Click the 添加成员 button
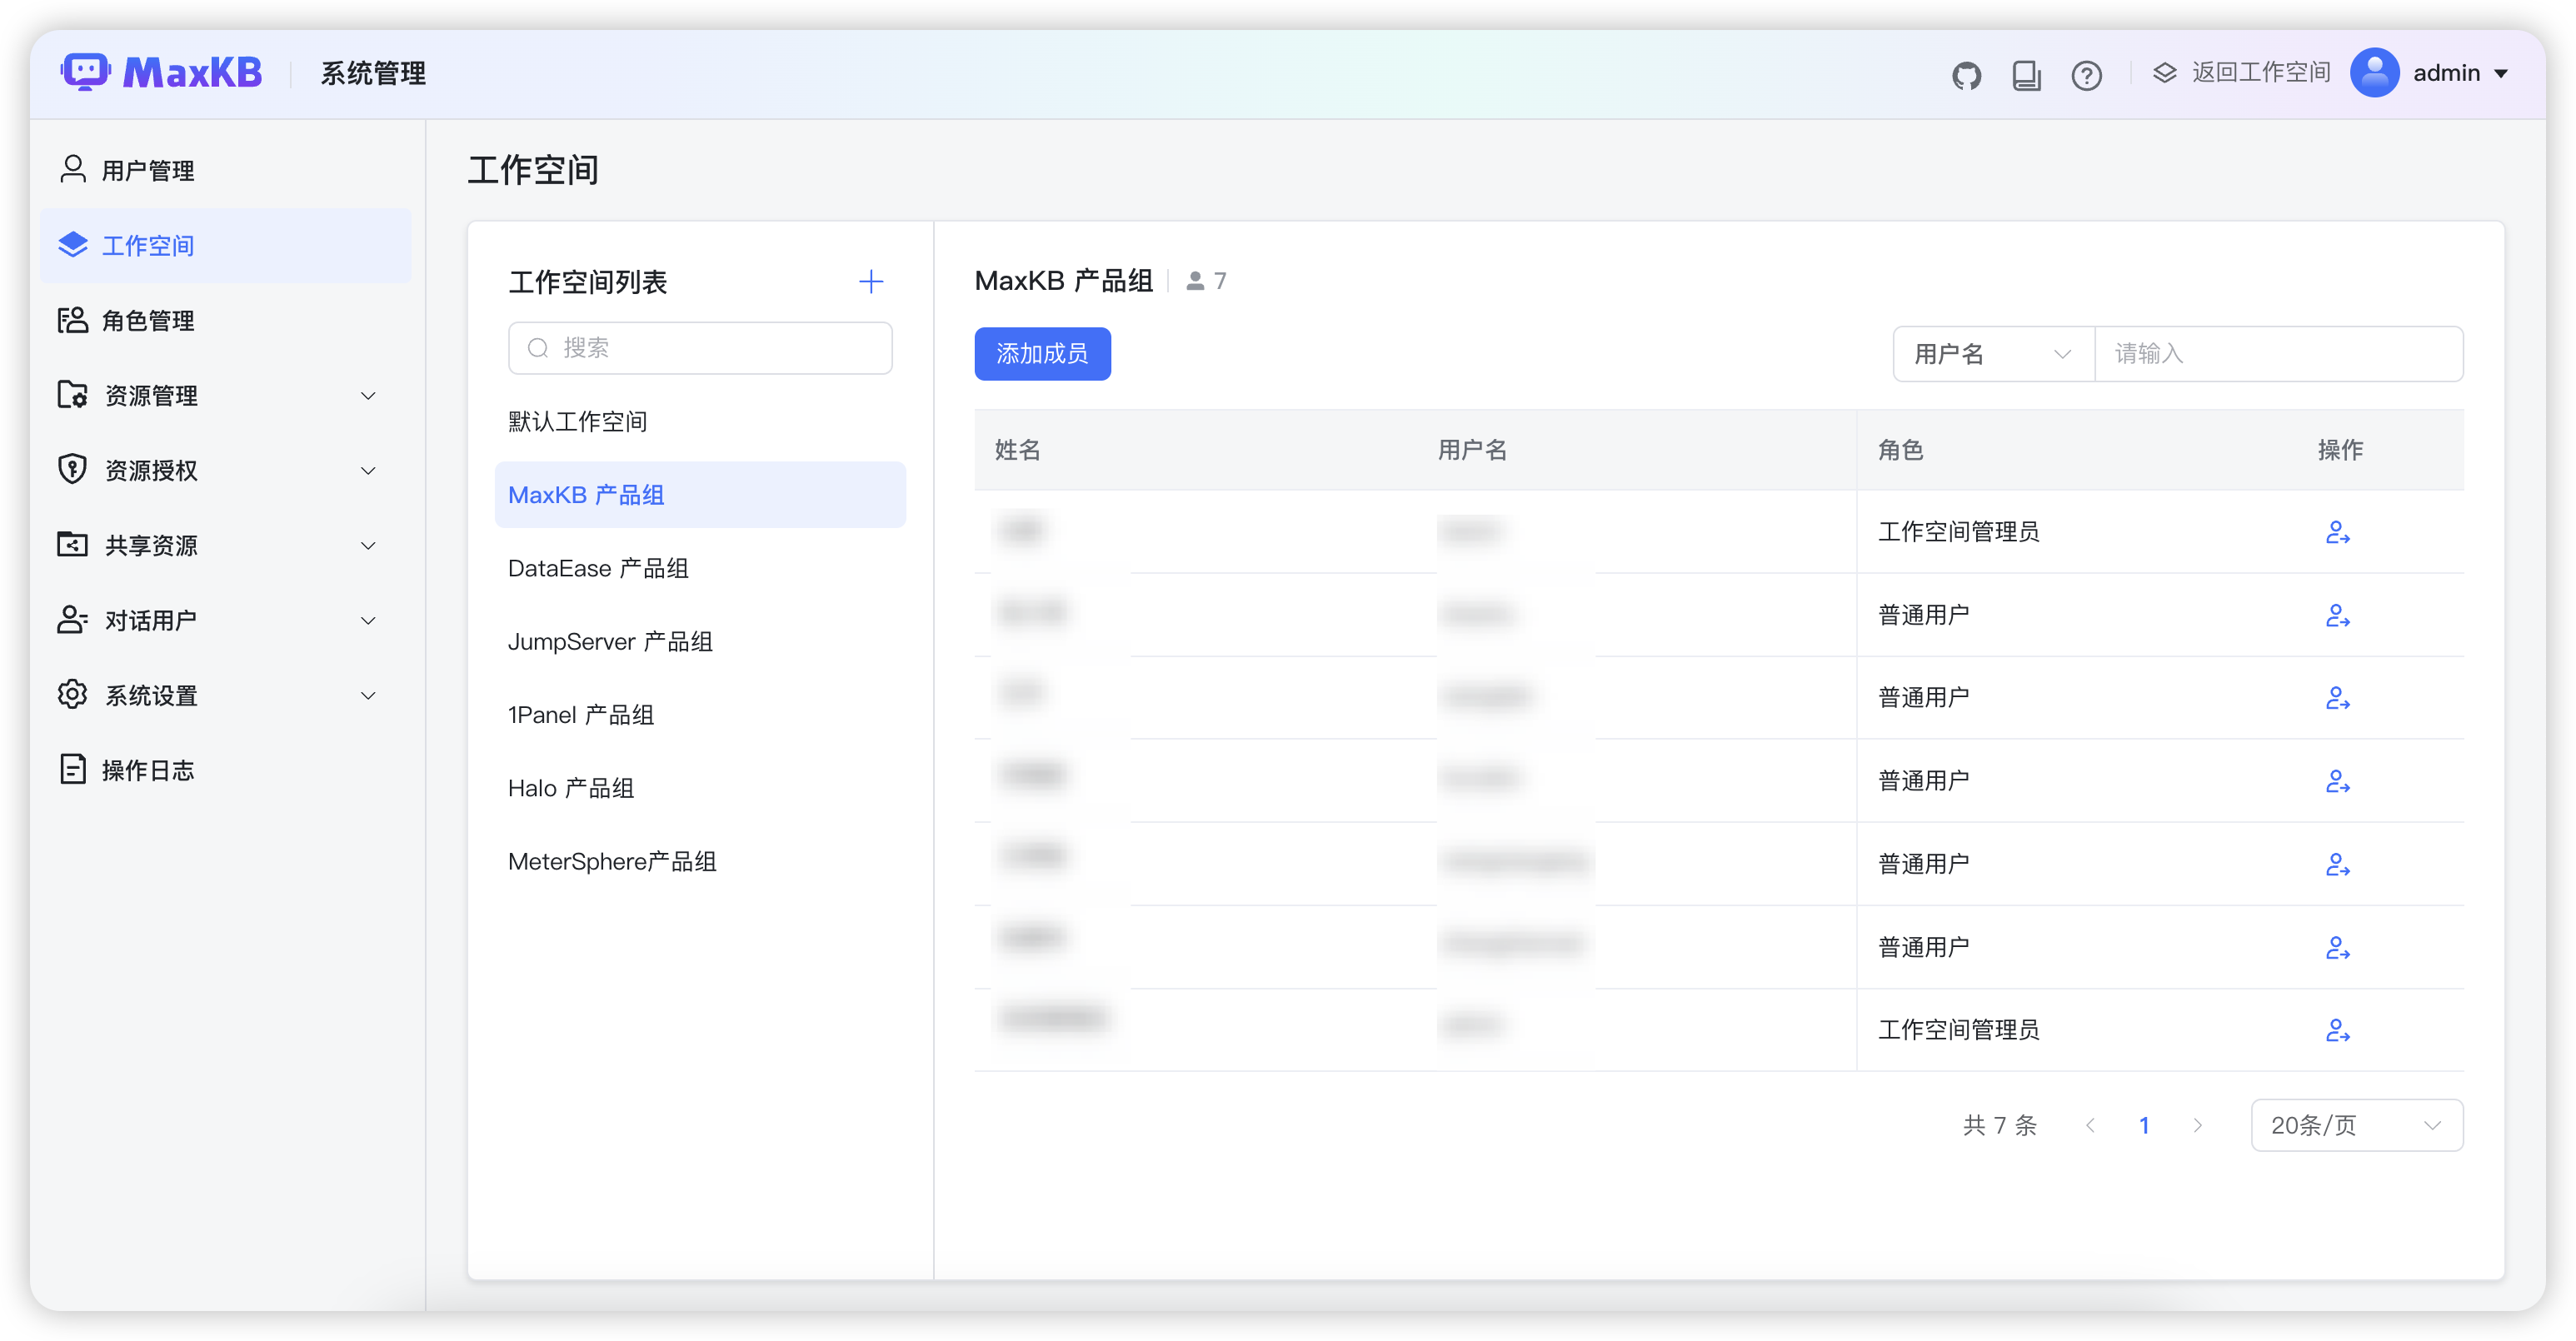Screen dimensions: 2576x1341 pyautogui.click(x=1042, y=353)
